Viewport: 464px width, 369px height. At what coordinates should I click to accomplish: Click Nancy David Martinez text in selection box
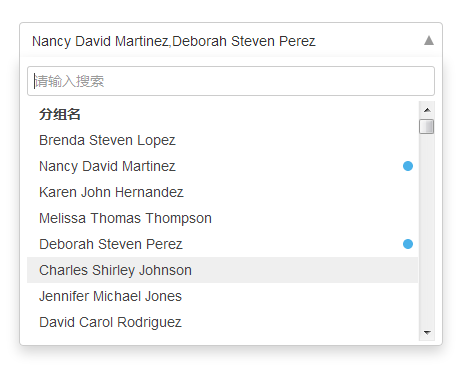click(x=100, y=41)
